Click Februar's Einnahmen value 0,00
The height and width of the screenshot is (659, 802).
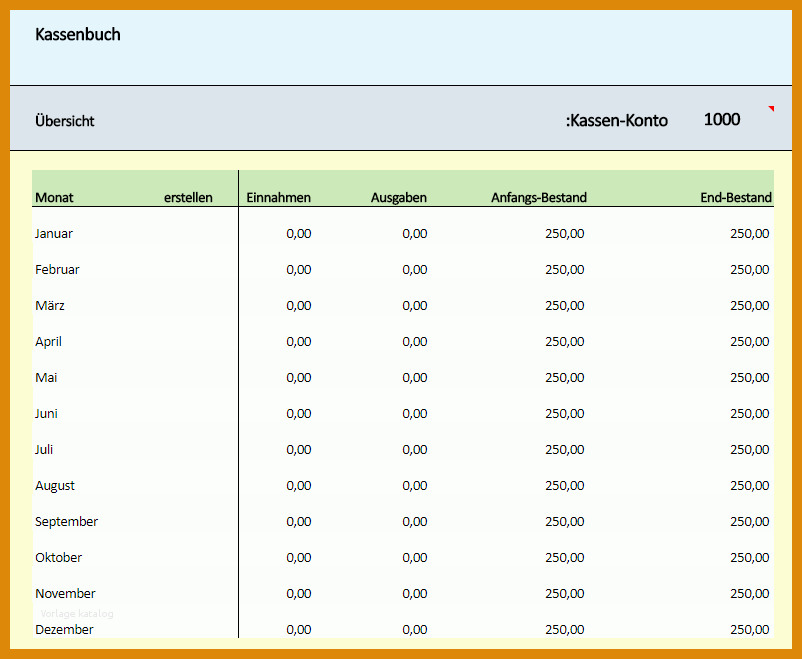pos(299,270)
